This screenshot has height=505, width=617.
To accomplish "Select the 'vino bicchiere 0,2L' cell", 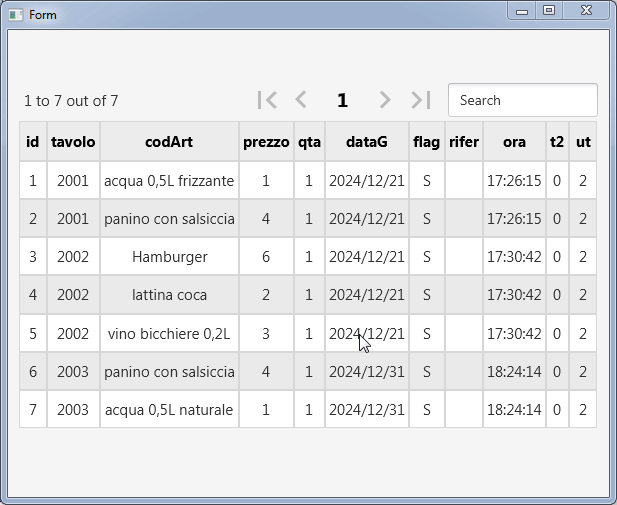I will 169,333.
